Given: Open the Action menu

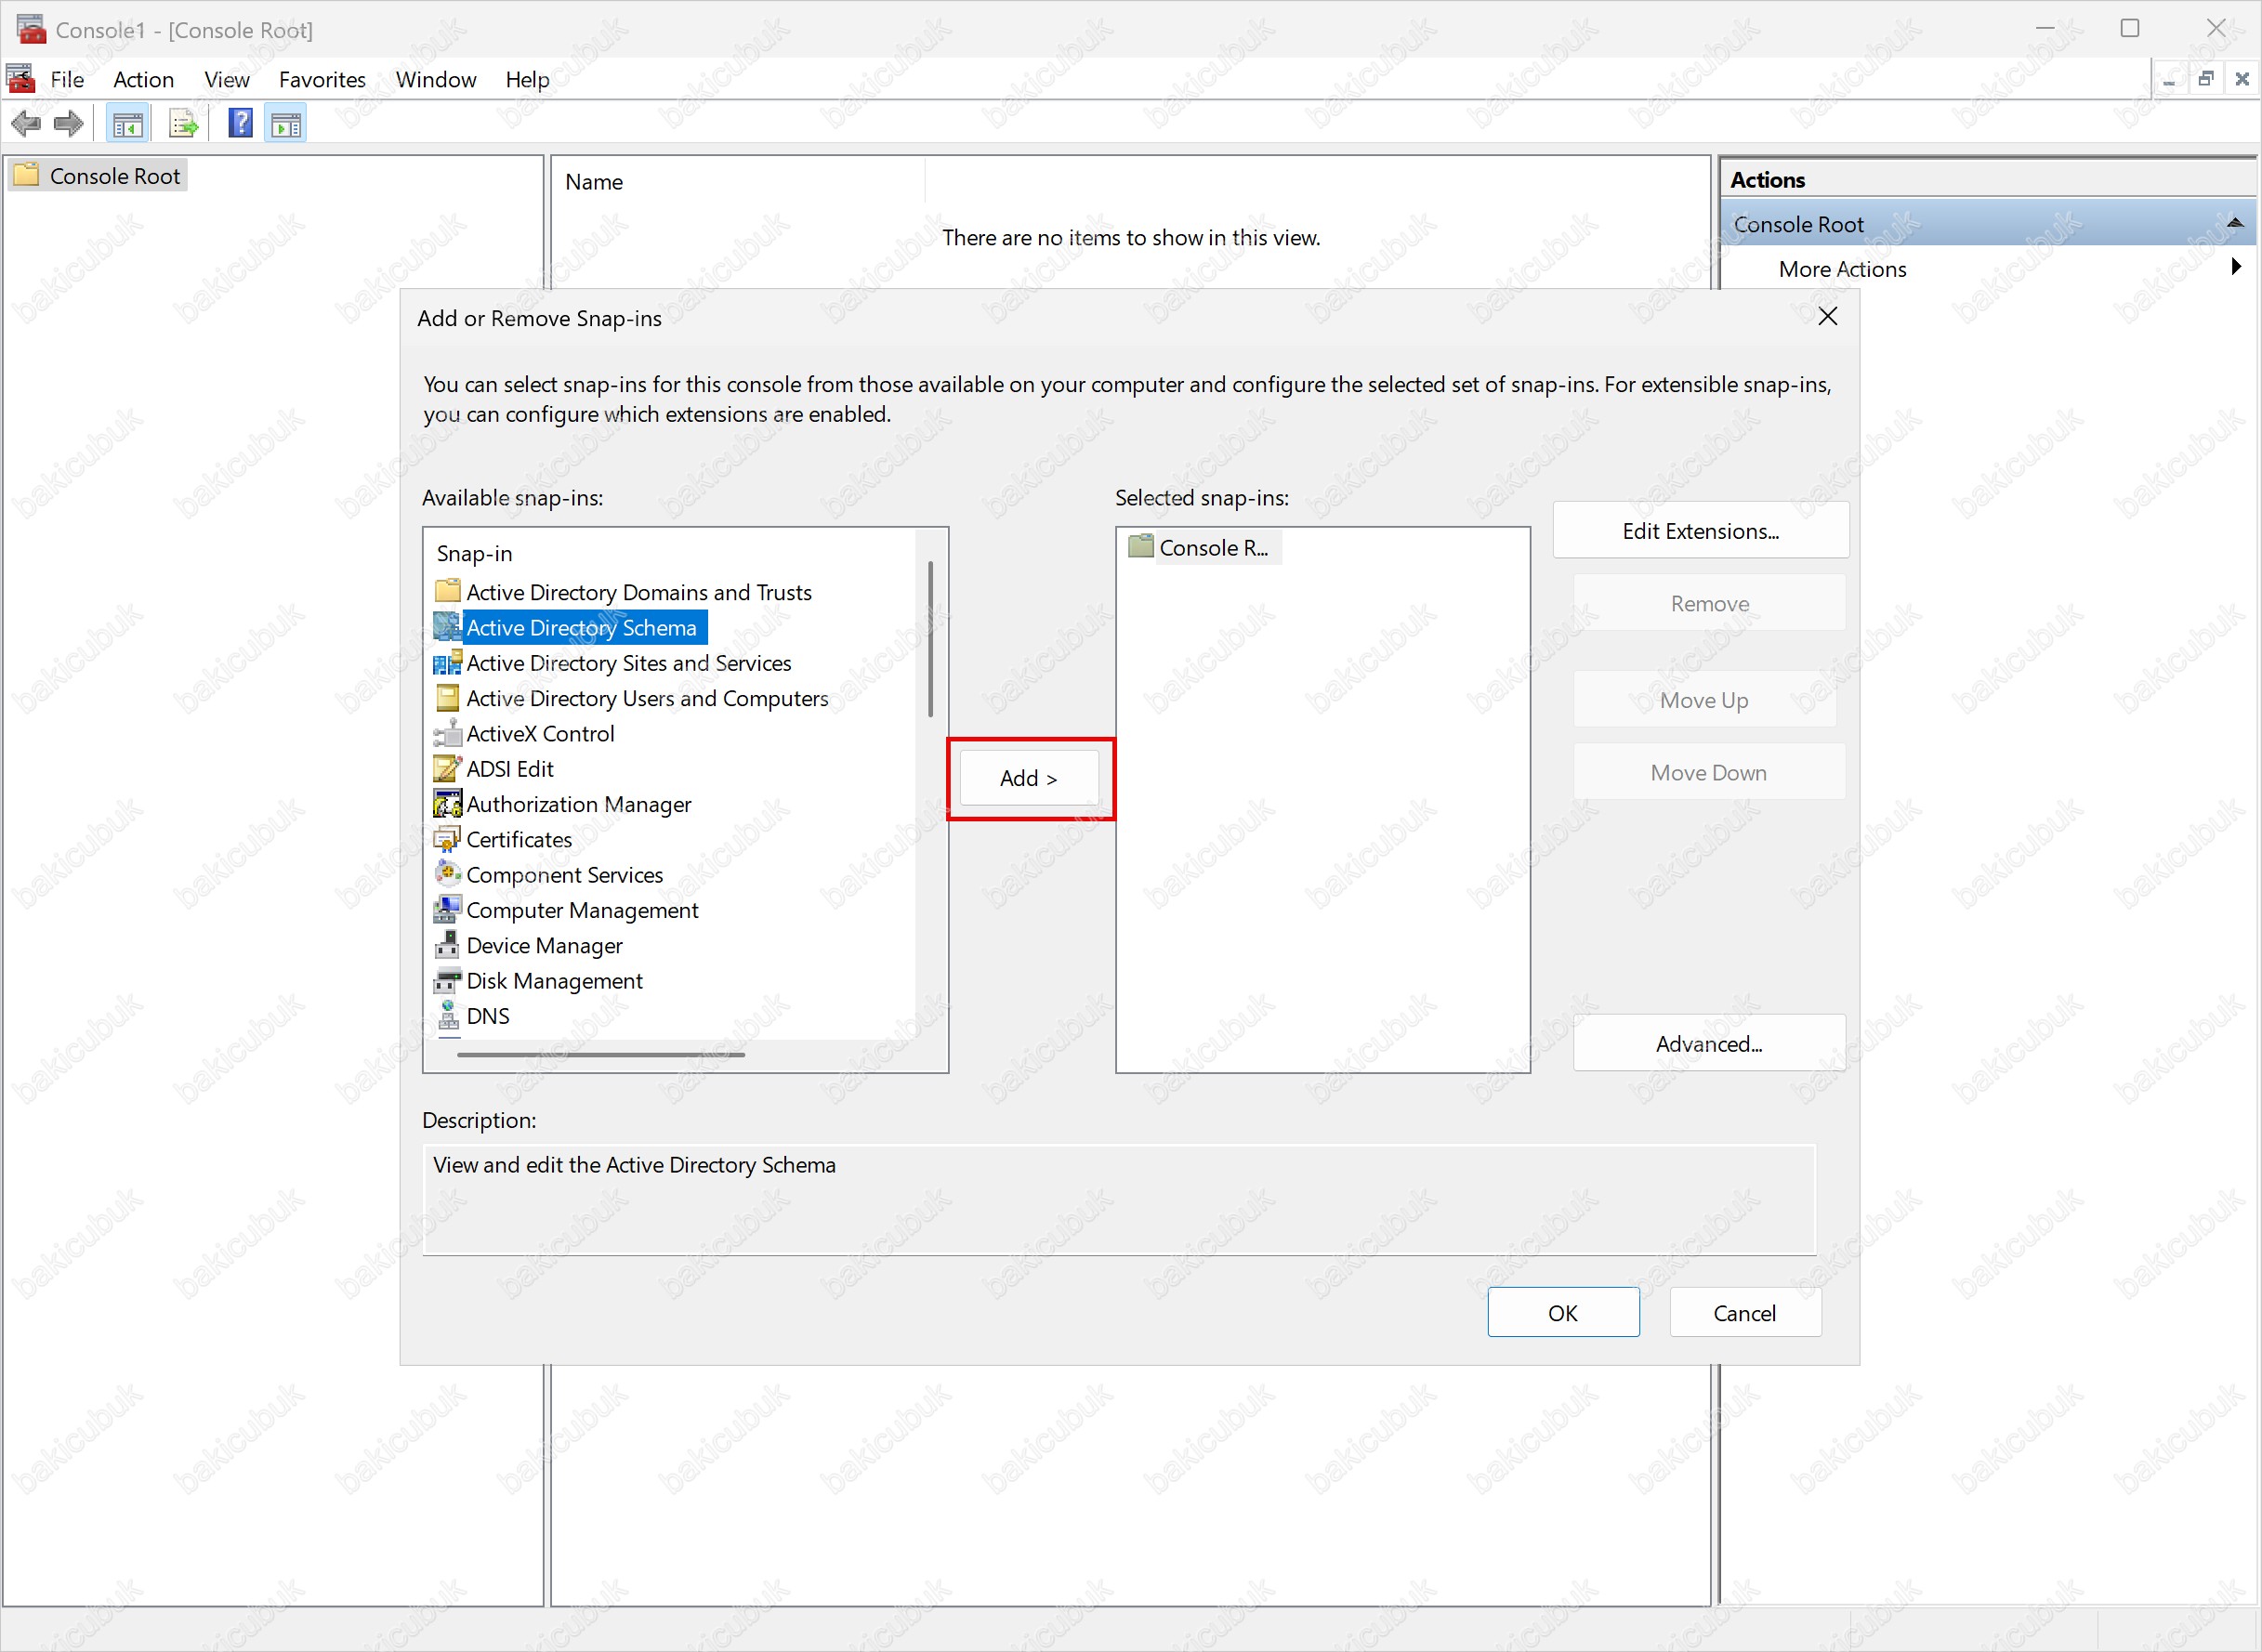Looking at the screenshot, I should (143, 79).
